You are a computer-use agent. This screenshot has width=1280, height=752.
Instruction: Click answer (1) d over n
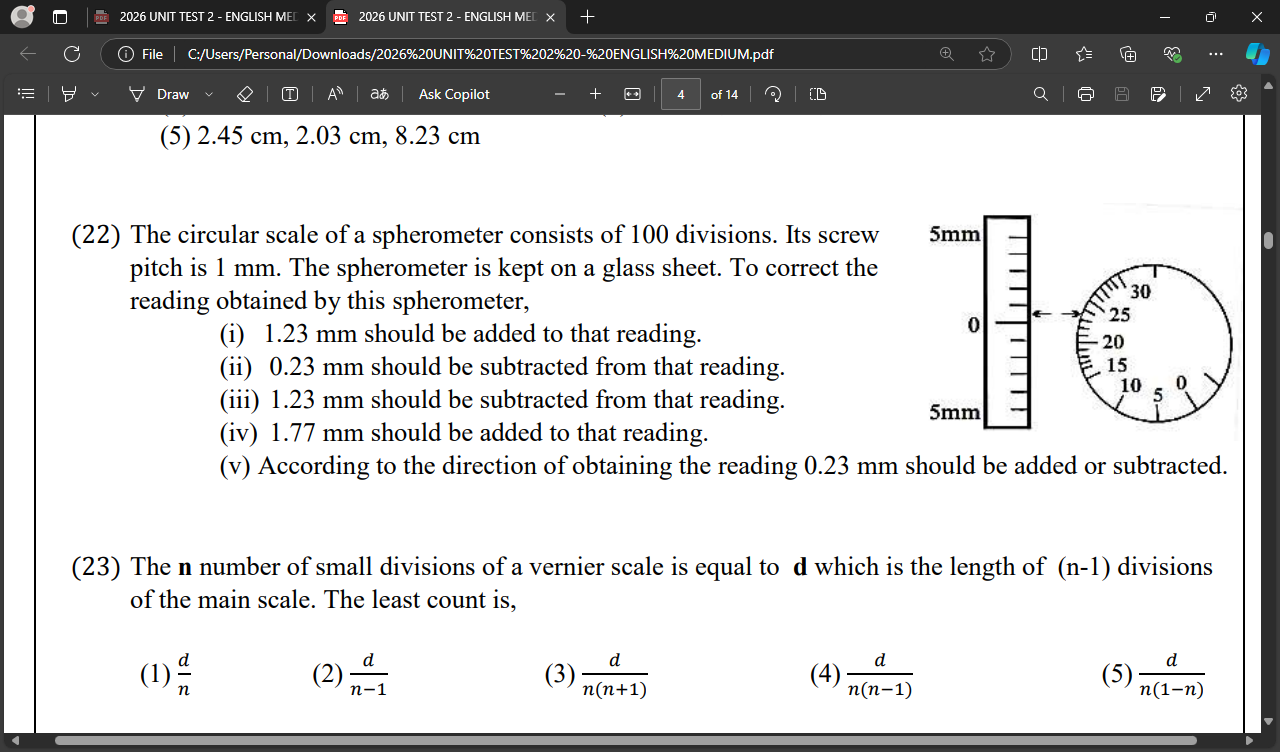click(x=165, y=675)
